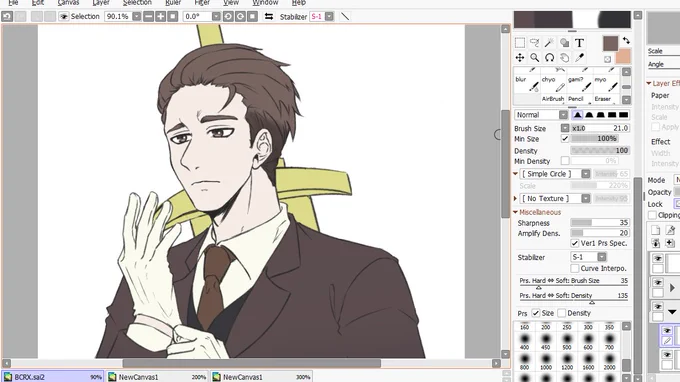Open the Window menu

click(x=265, y=3)
